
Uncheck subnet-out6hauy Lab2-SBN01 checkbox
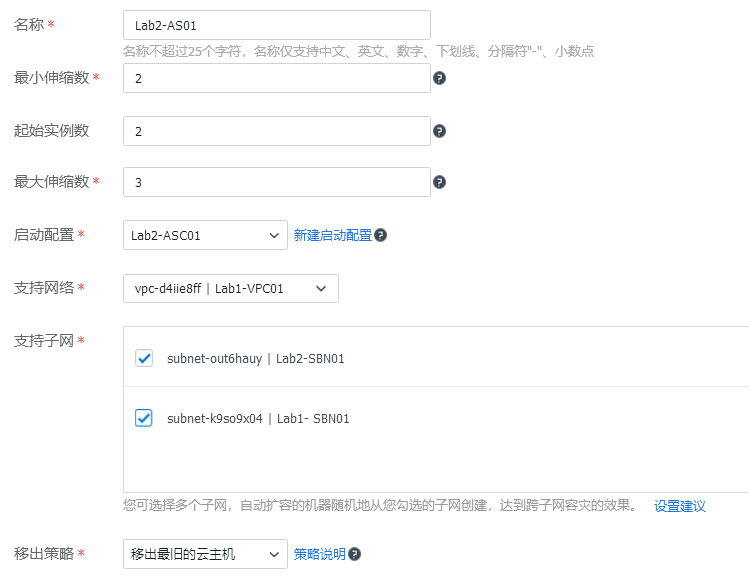click(x=144, y=358)
